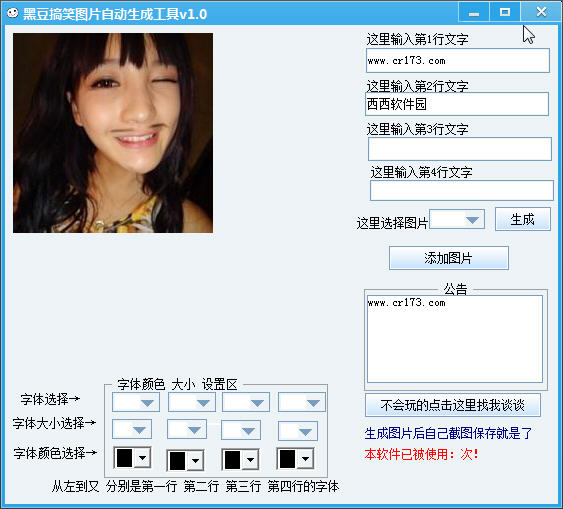The image size is (563, 509).
Task: Expand the fourth row font size dropdown
Action: point(298,431)
